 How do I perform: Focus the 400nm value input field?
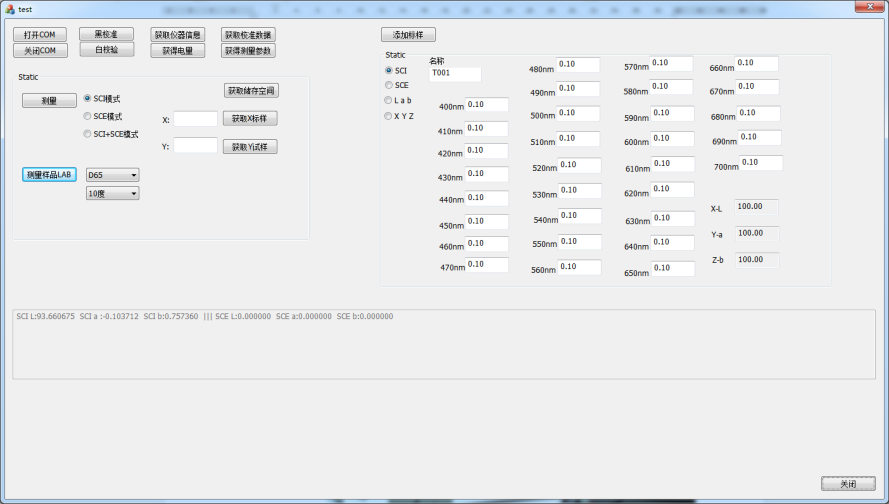(x=486, y=104)
